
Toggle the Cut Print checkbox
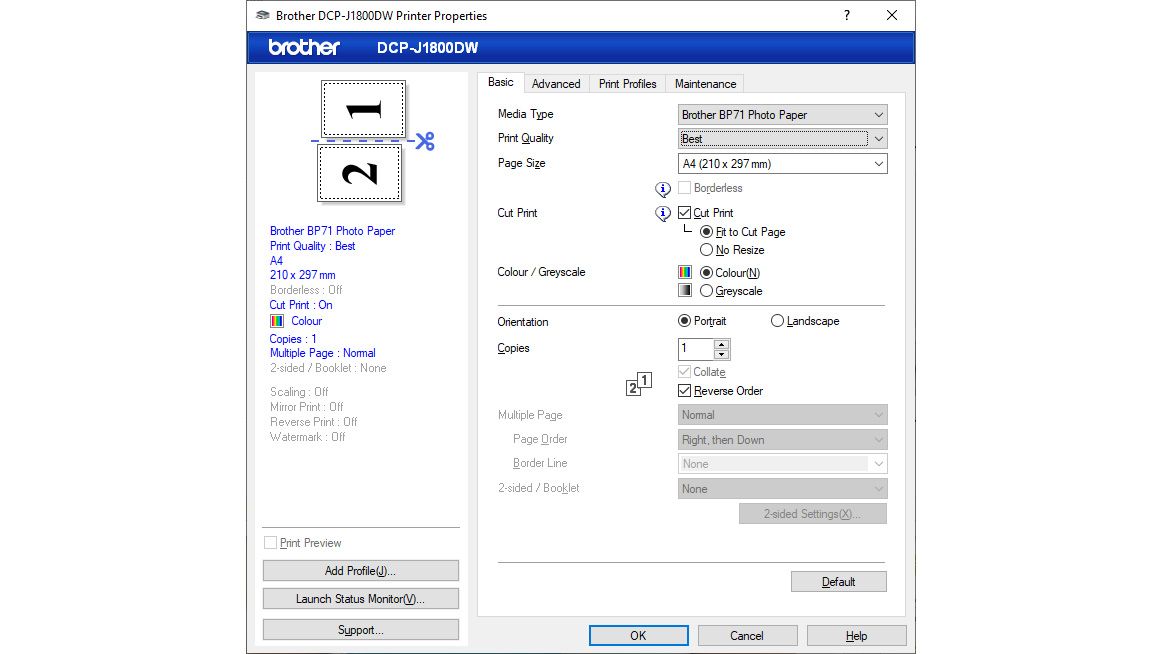click(685, 213)
